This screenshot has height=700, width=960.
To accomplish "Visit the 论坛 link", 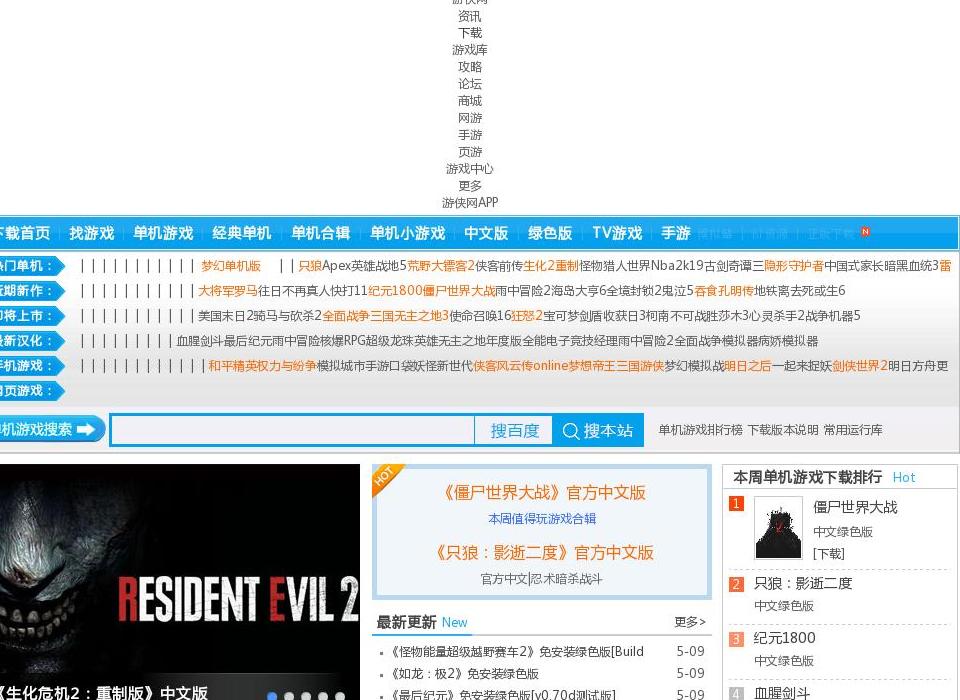I will (x=470, y=84).
